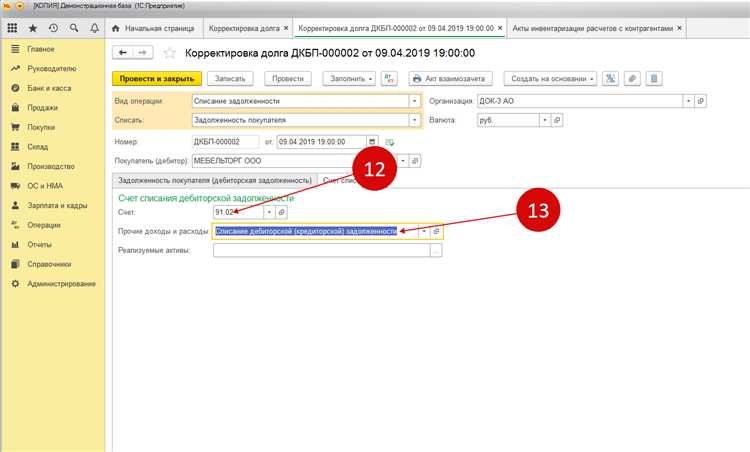
Task: Open Справочники section in sidebar
Action: click(49, 264)
